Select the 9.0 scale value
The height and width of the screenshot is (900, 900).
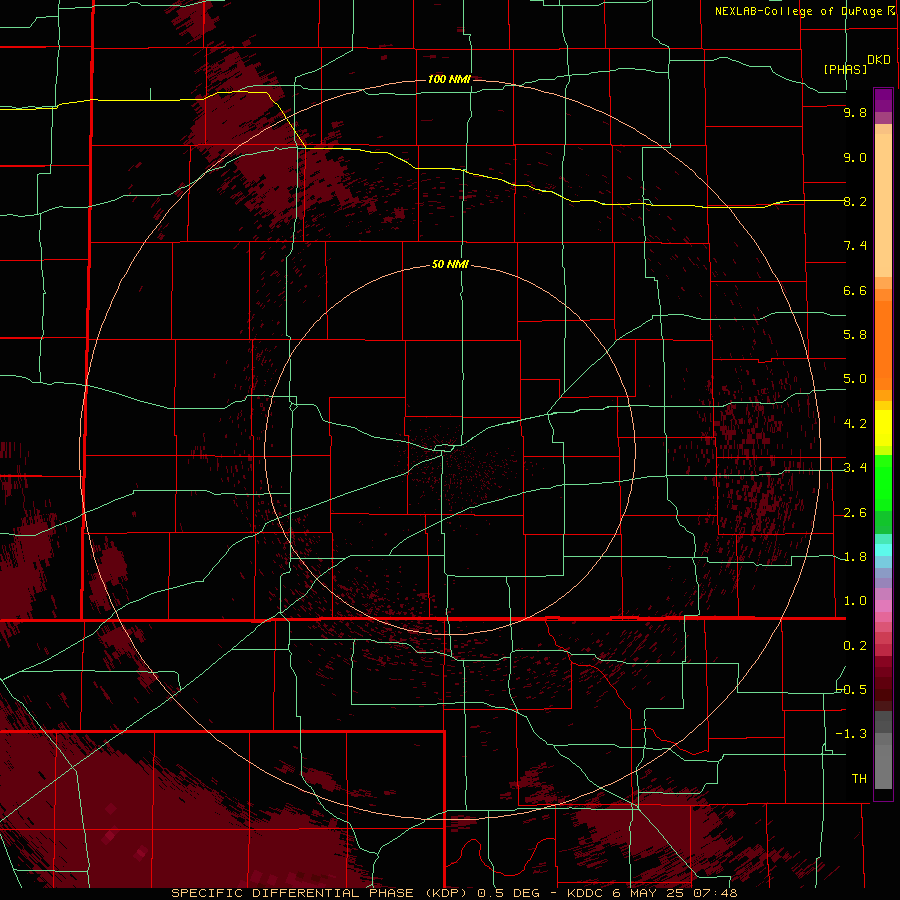855,157
